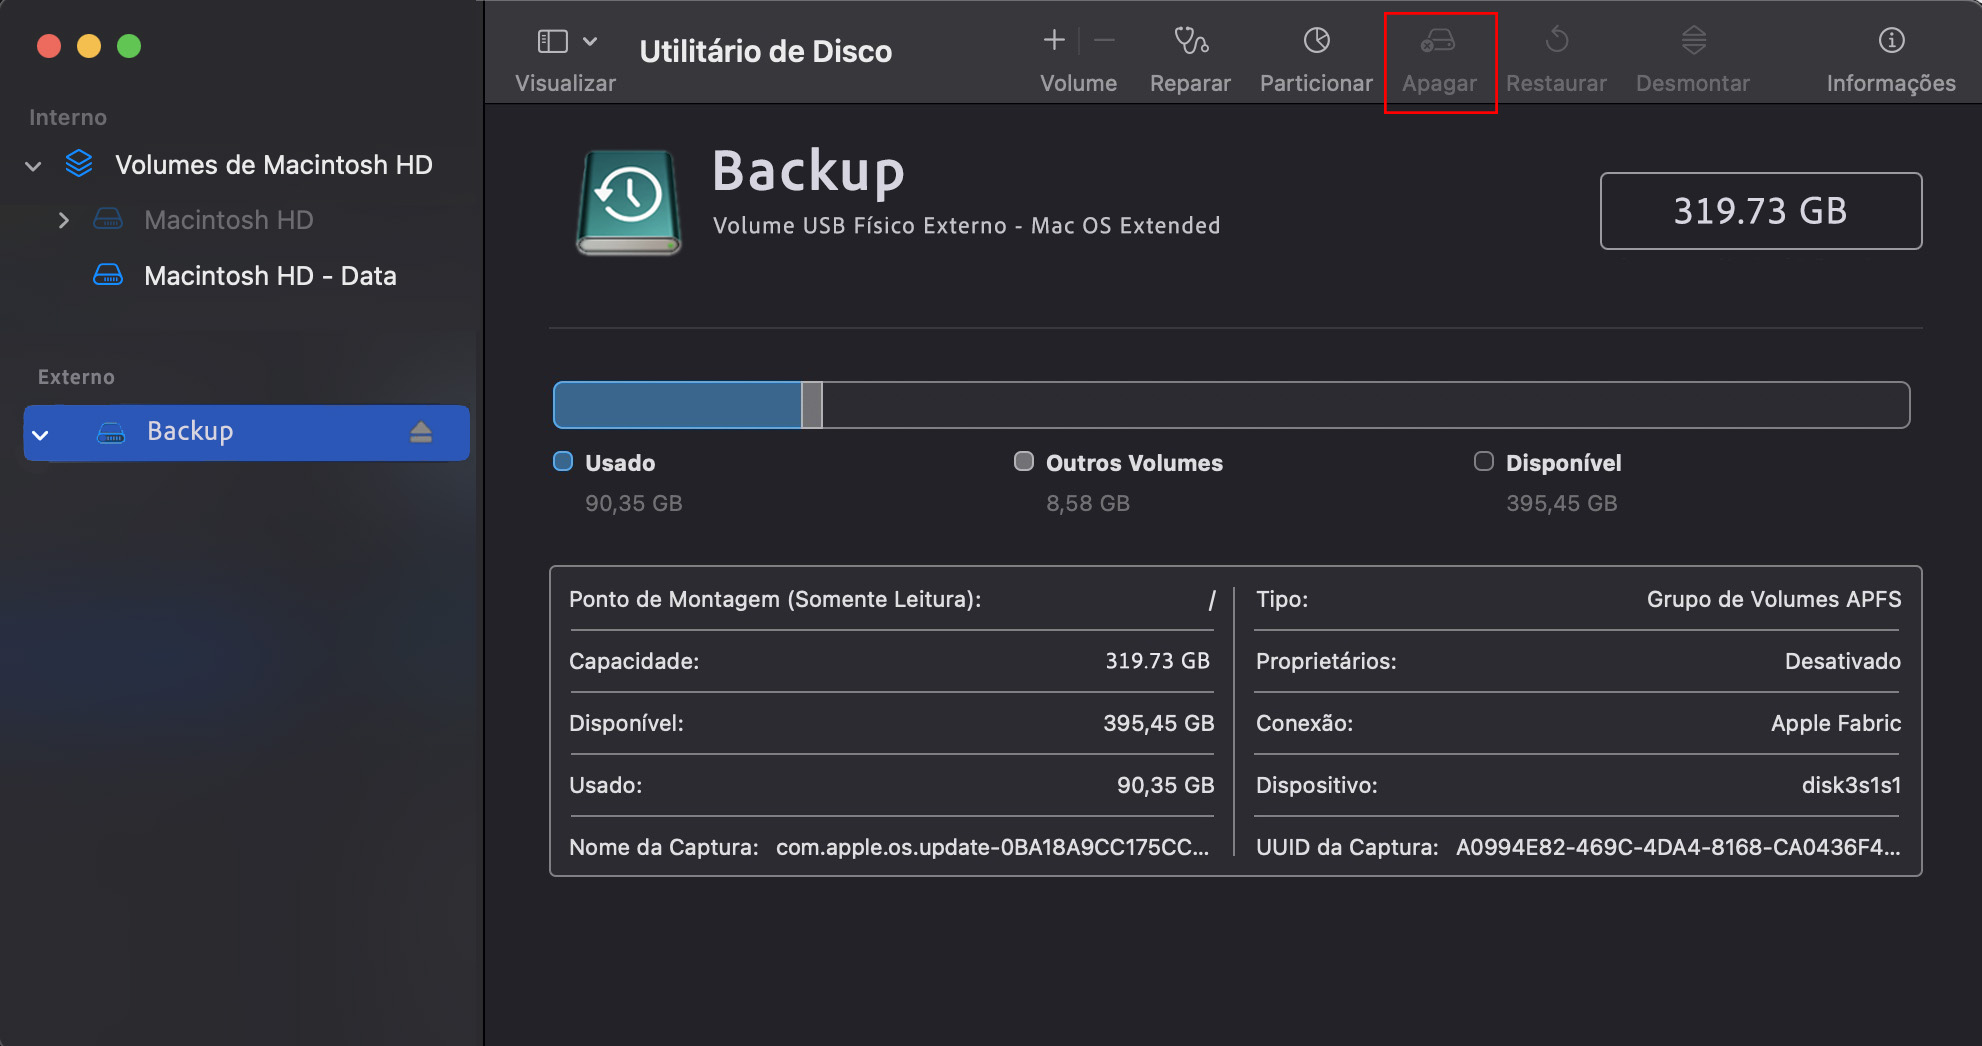Collapse the Backup volume in sidebar

click(x=39, y=434)
